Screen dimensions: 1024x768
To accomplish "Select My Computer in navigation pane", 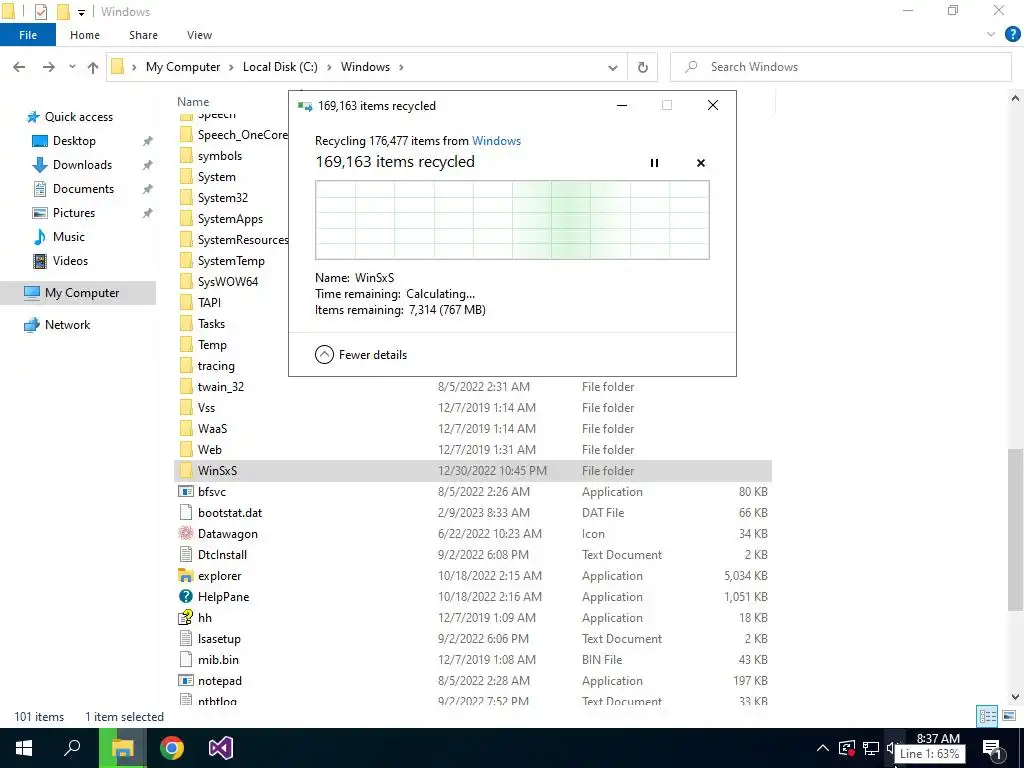I will pyautogui.click(x=78, y=293).
